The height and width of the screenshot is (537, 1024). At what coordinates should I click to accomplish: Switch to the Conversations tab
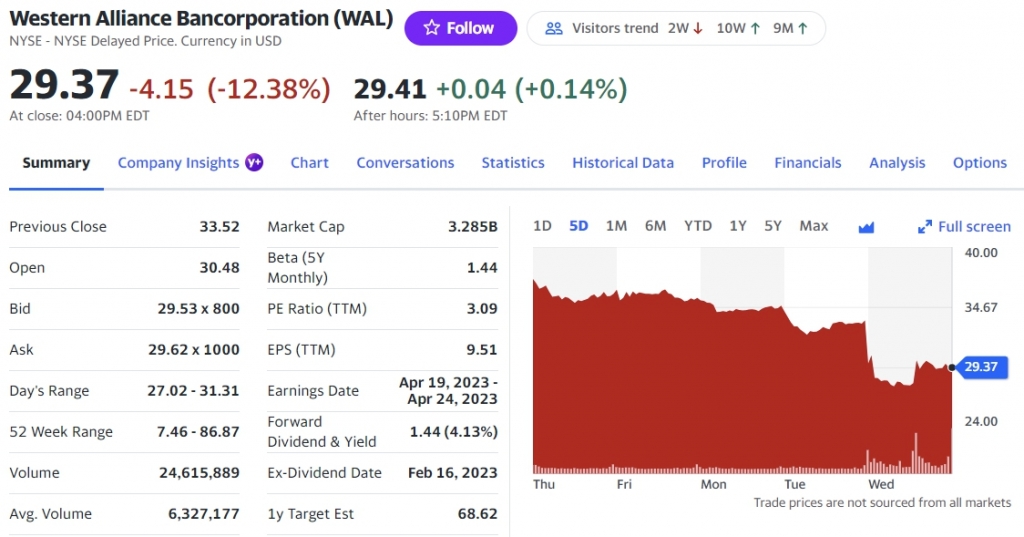[x=405, y=163]
